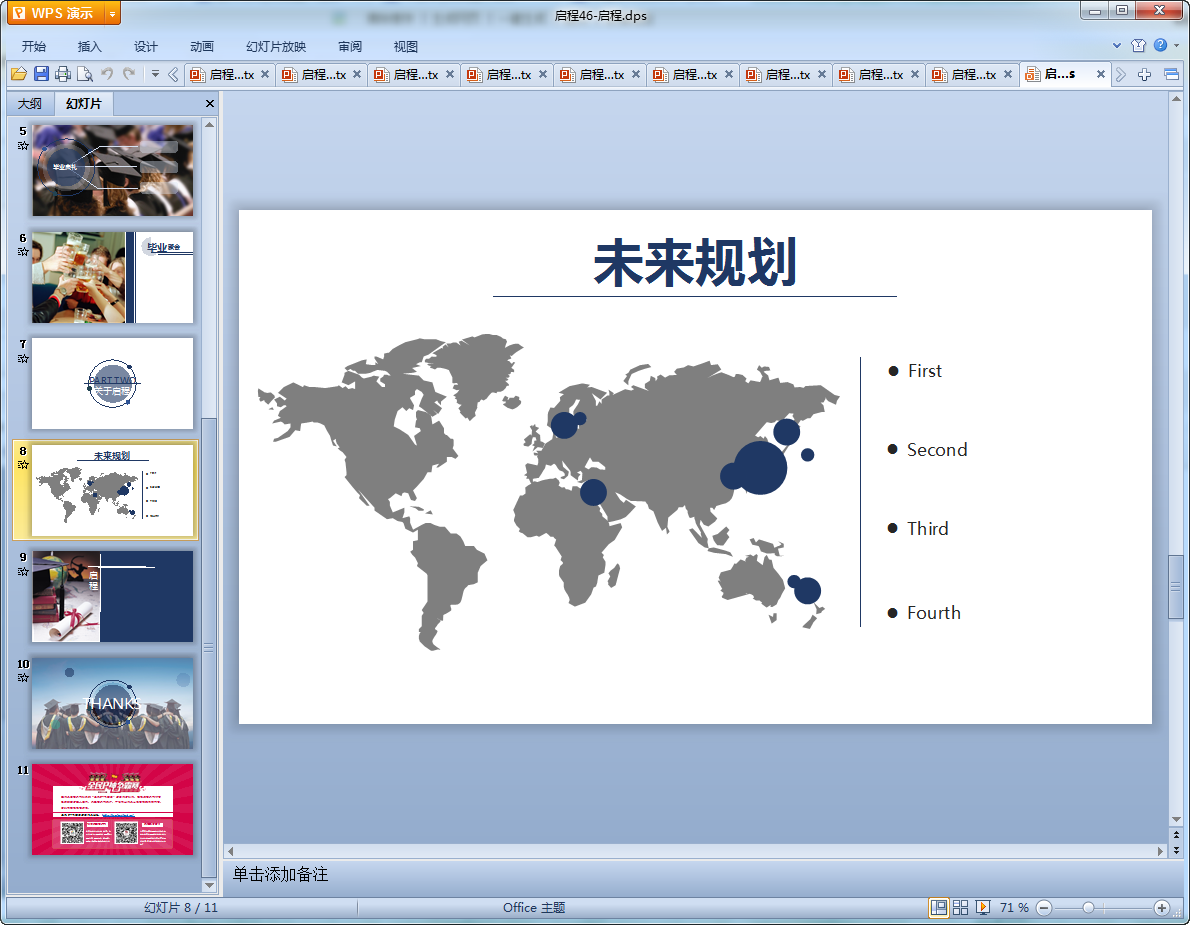1190x925 pixels.
Task: Click animation star icon under slide 7
Action: tap(23, 358)
